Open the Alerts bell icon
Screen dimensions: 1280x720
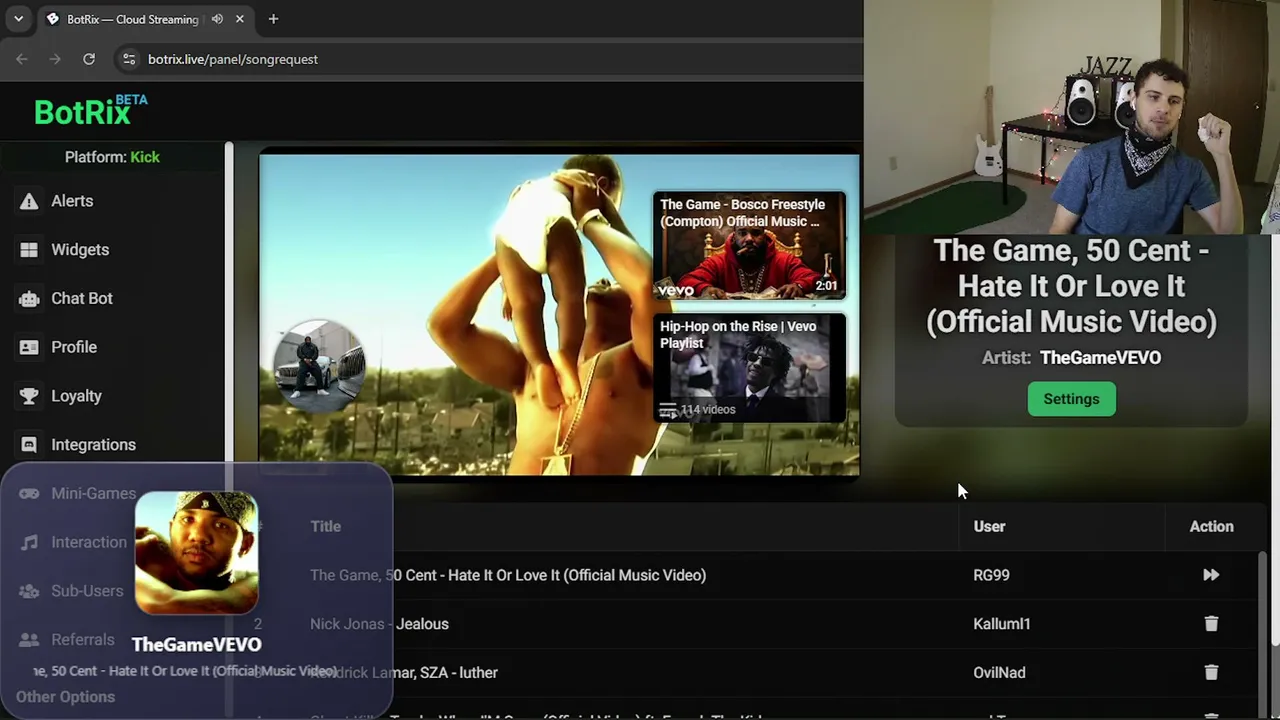29,201
